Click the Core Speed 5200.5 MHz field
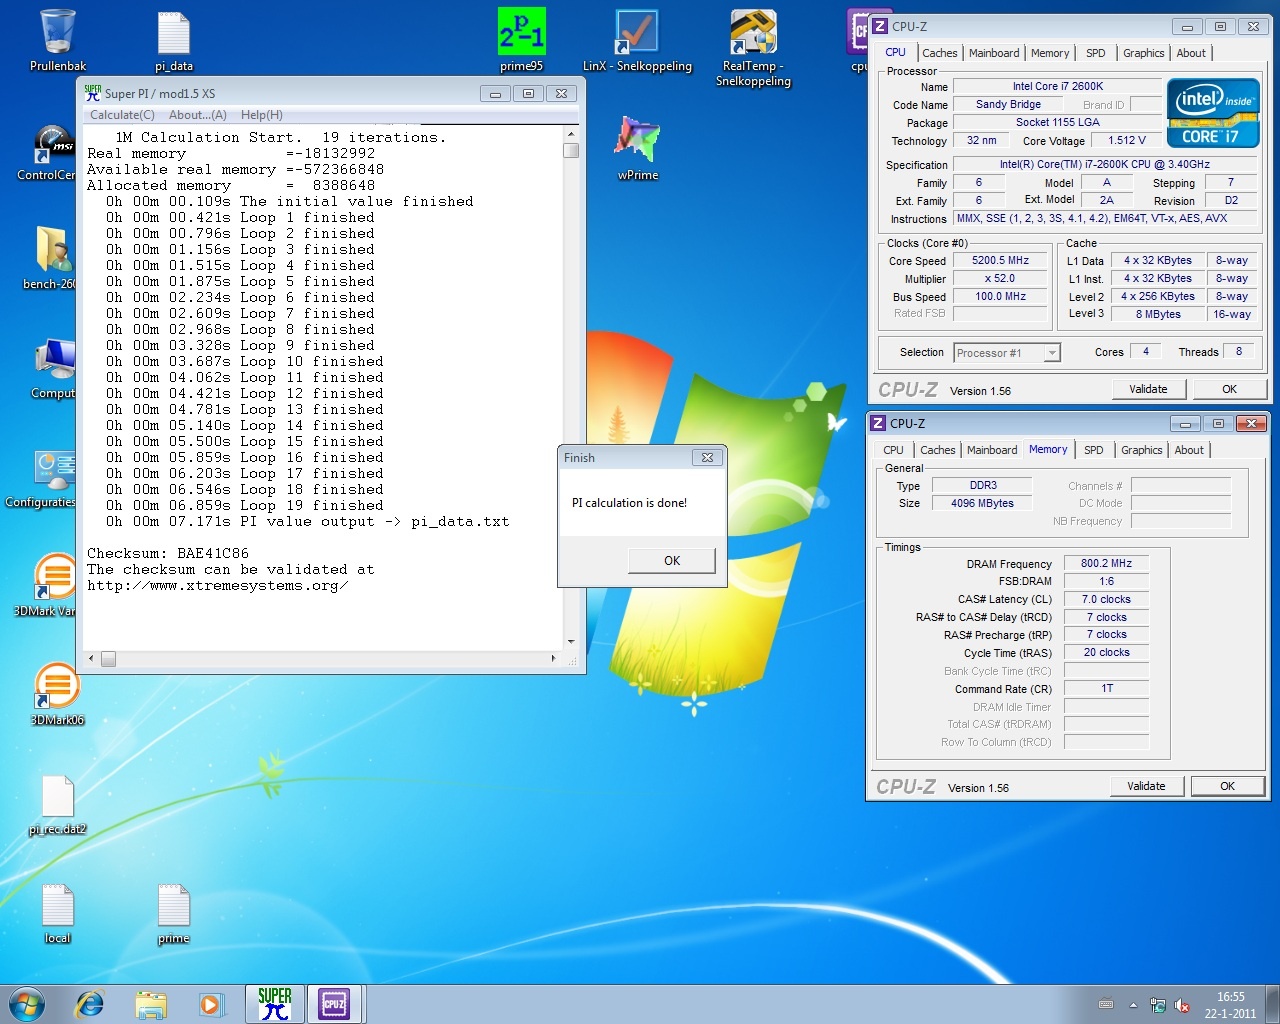The image size is (1280, 1024). [x=1000, y=260]
